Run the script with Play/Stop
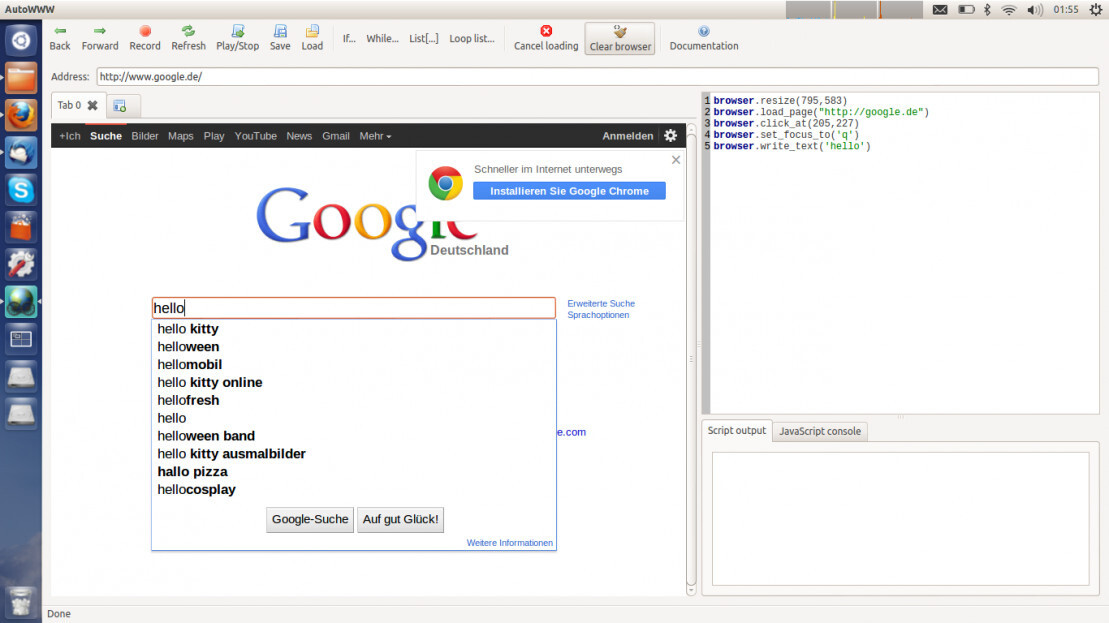1109x623 pixels. tap(238, 38)
